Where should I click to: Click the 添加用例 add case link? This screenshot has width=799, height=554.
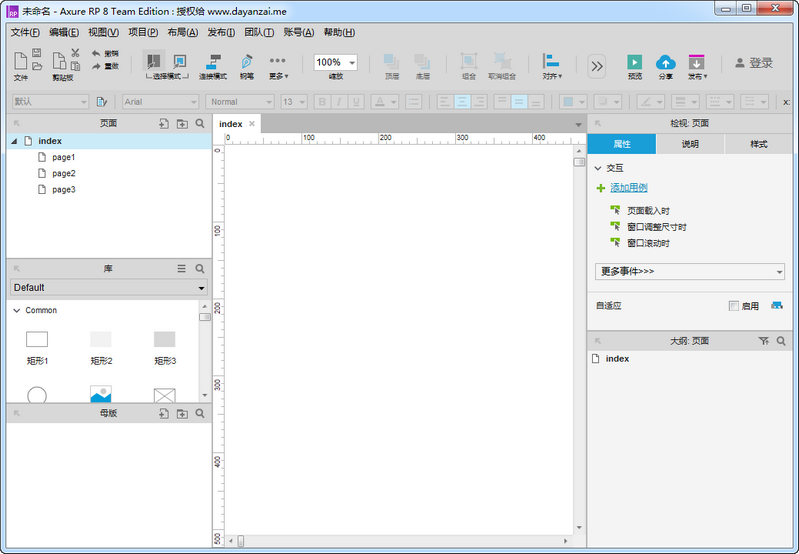pos(628,188)
